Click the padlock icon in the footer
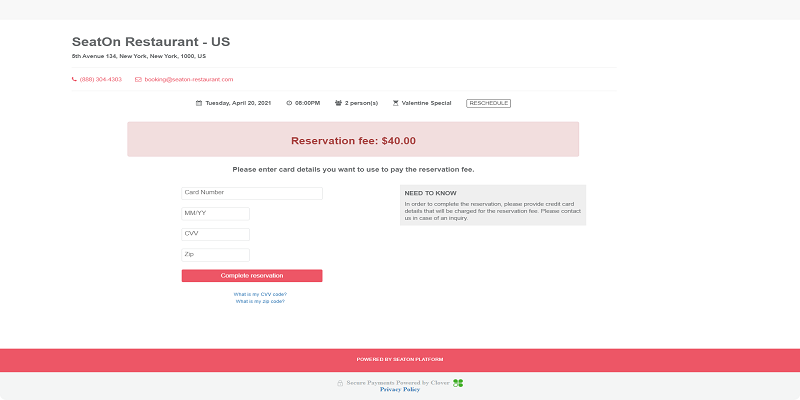Image resolution: width=800 pixels, height=400 pixels. tap(340, 382)
